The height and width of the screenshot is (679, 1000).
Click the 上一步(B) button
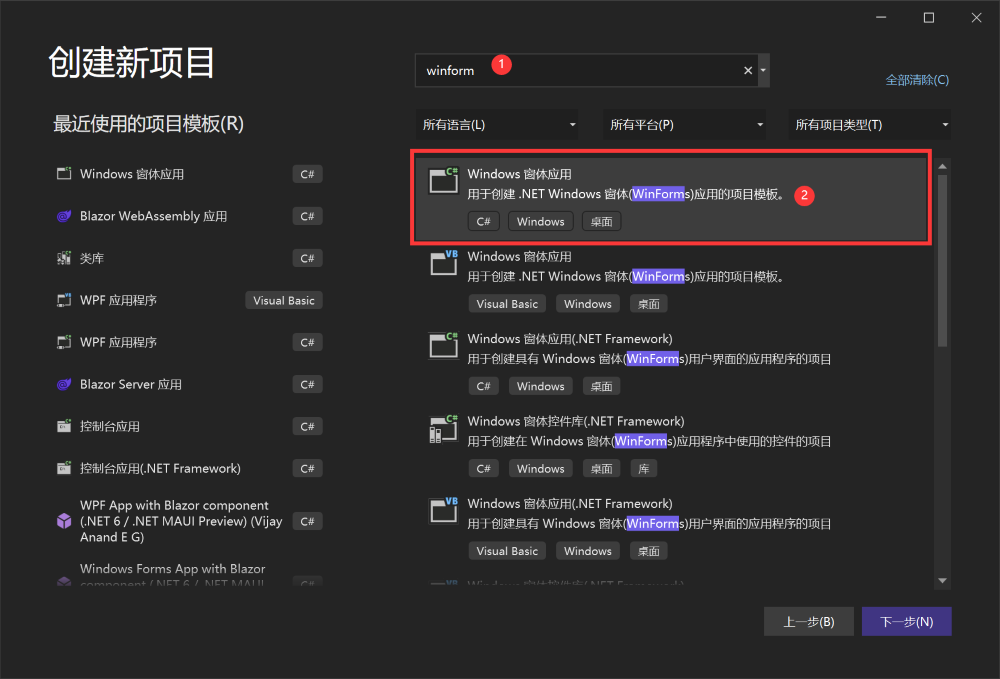809,622
